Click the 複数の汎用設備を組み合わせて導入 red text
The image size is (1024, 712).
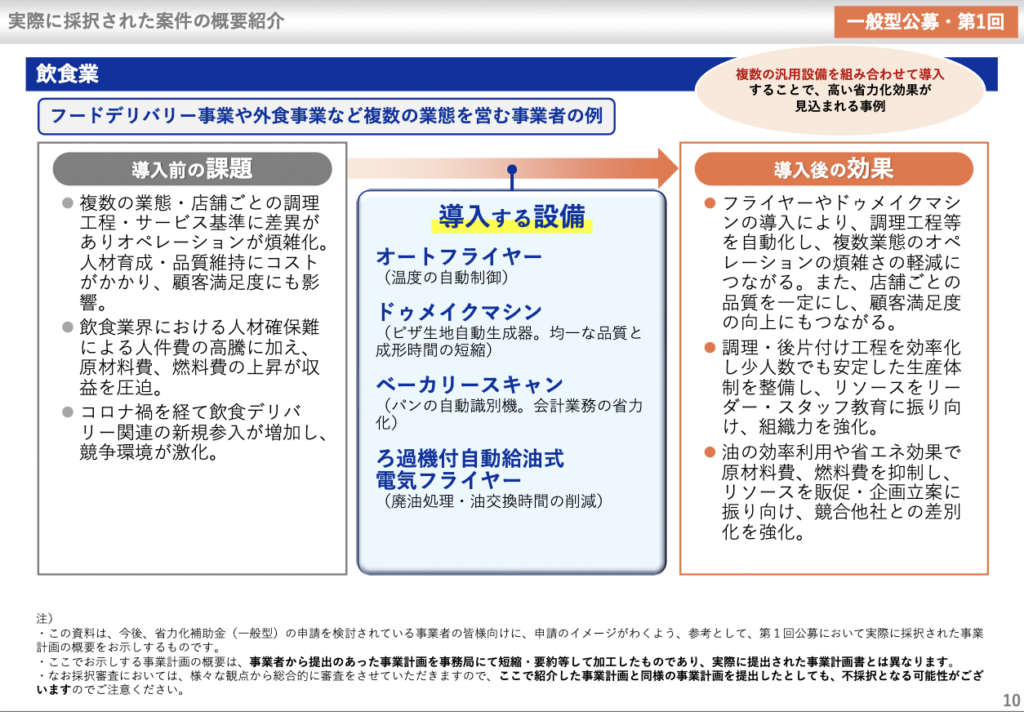[840, 74]
